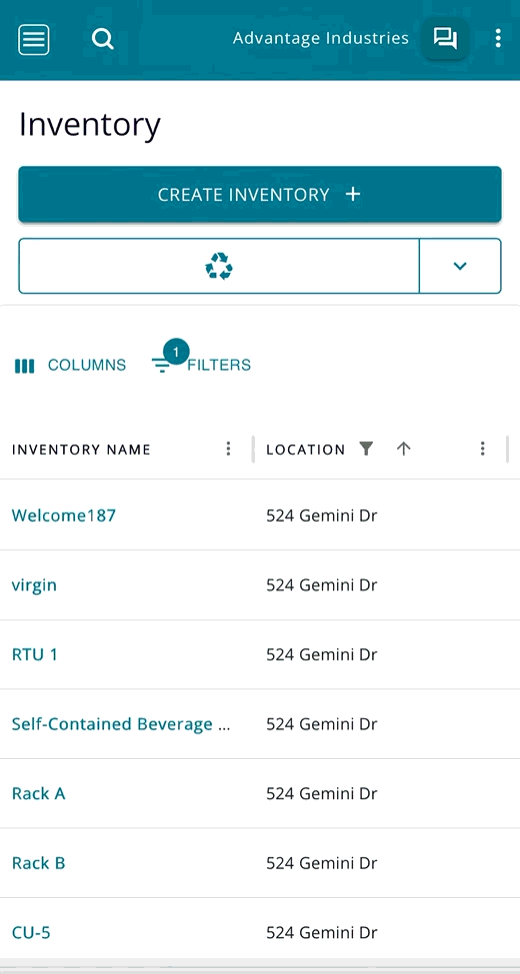Screen dimensions: 520x974
Task: Click Advantage Industries company name
Action: 321,39
